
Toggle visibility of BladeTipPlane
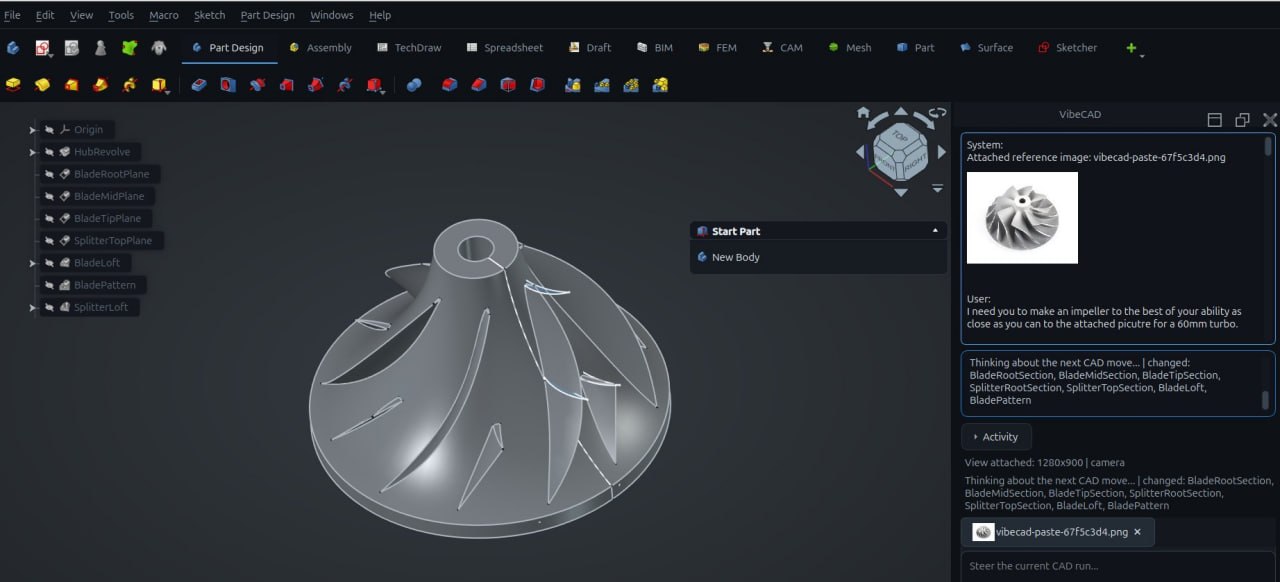pos(49,218)
